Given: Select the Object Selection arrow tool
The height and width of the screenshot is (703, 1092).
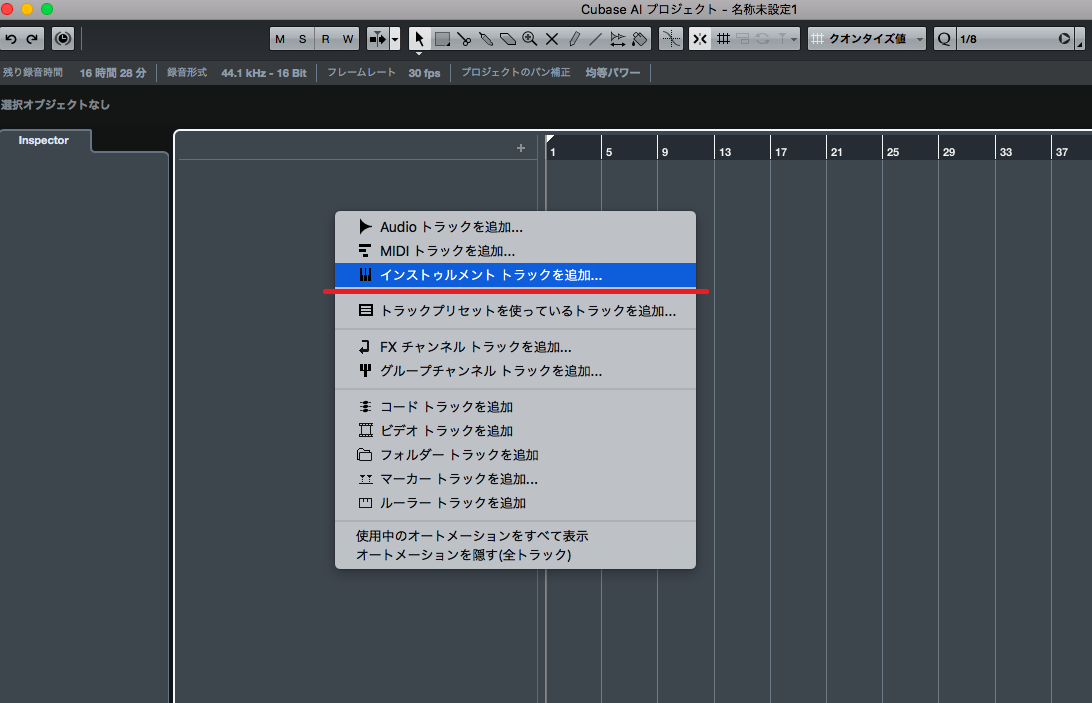Looking at the screenshot, I should [x=419, y=39].
